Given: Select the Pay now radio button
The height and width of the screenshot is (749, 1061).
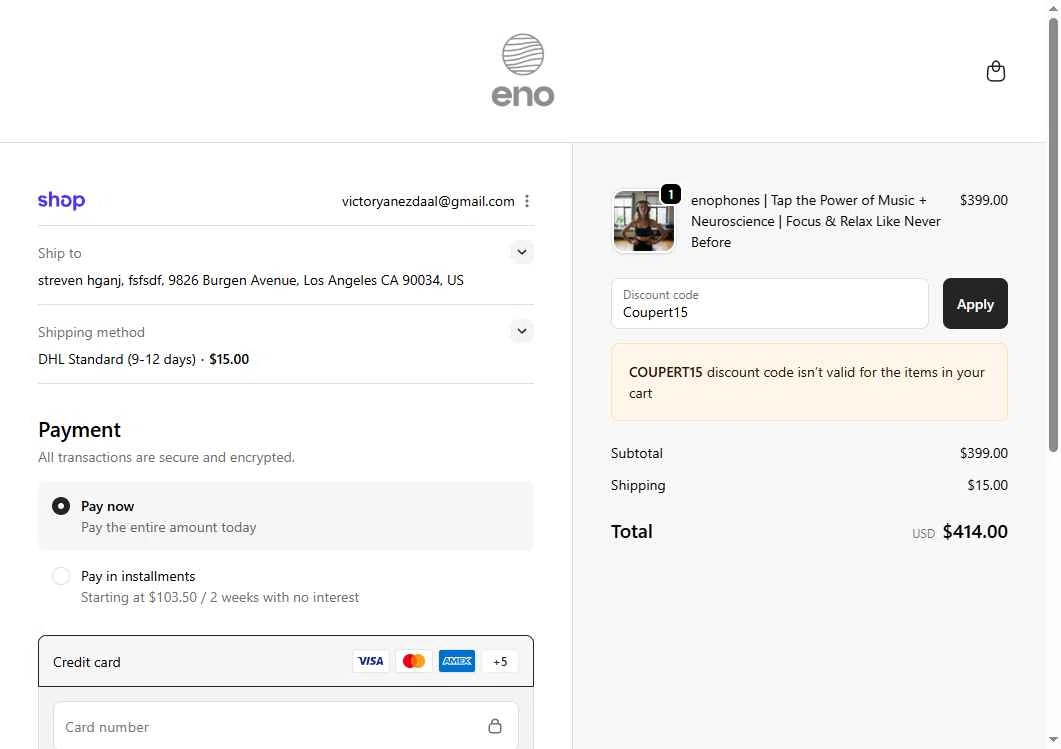Looking at the screenshot, I should point(61,506).
